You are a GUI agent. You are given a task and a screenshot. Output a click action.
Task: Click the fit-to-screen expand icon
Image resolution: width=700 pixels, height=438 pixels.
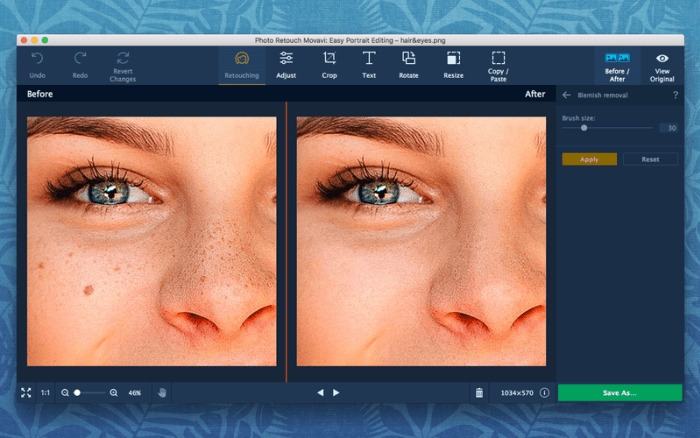coord(26,393)
